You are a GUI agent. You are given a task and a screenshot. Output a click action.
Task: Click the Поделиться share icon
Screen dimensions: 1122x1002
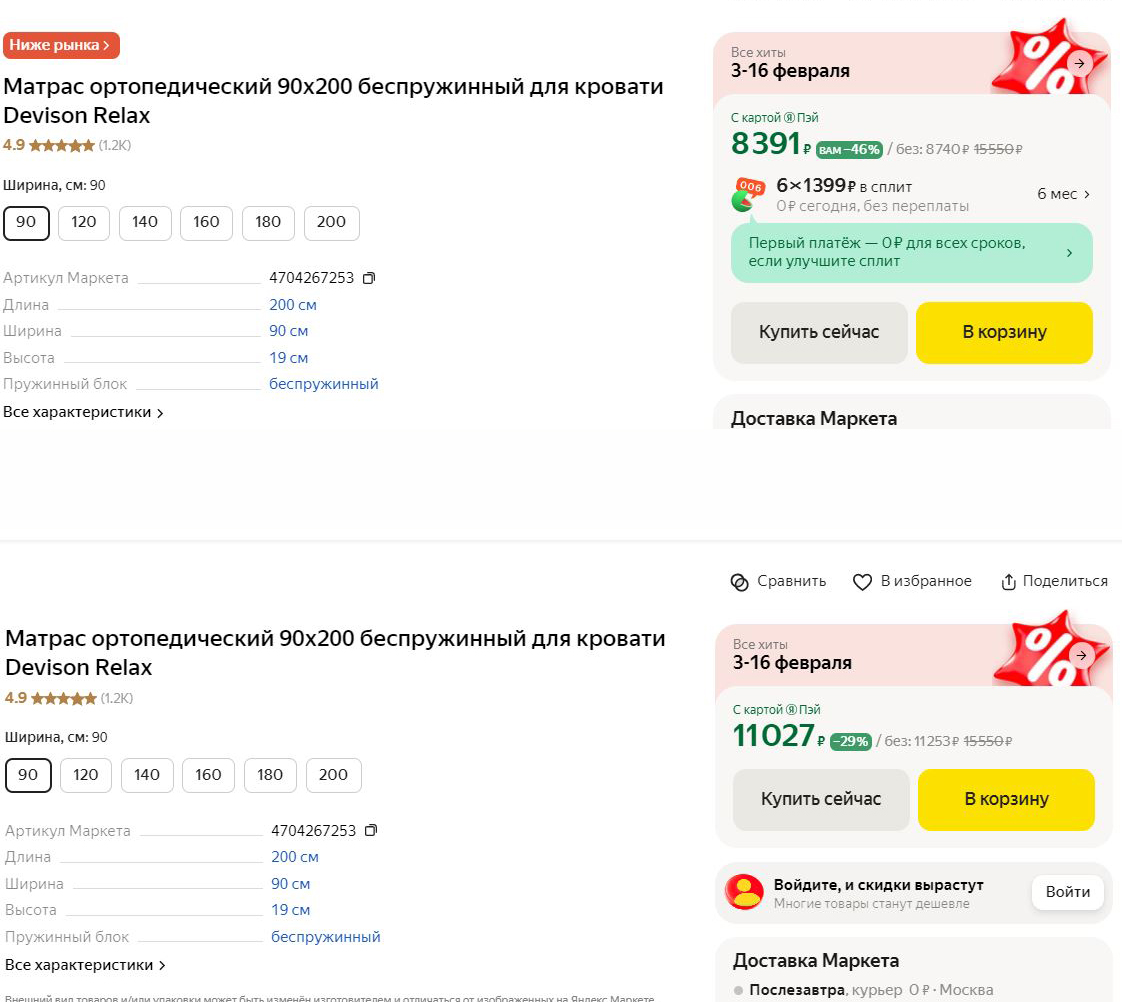point(1008,582)
